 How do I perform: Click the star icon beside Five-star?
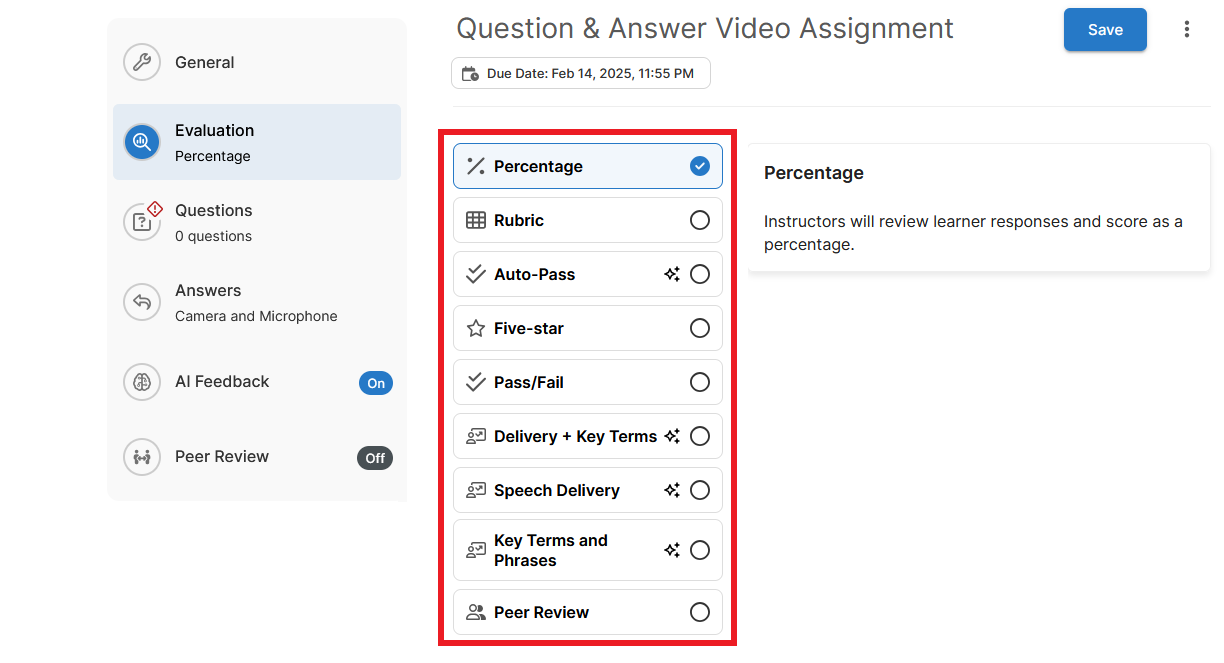click(476, 328)
